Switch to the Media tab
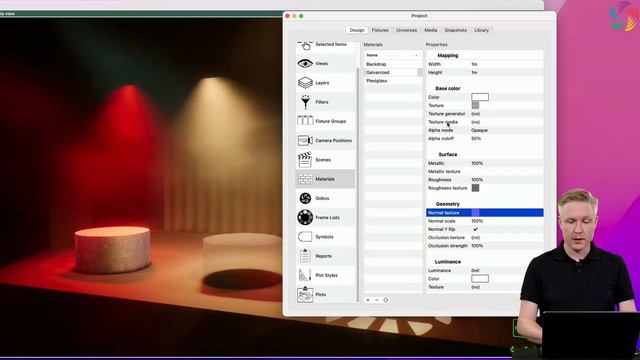This screenshot has width=640, height=360. 431,30
